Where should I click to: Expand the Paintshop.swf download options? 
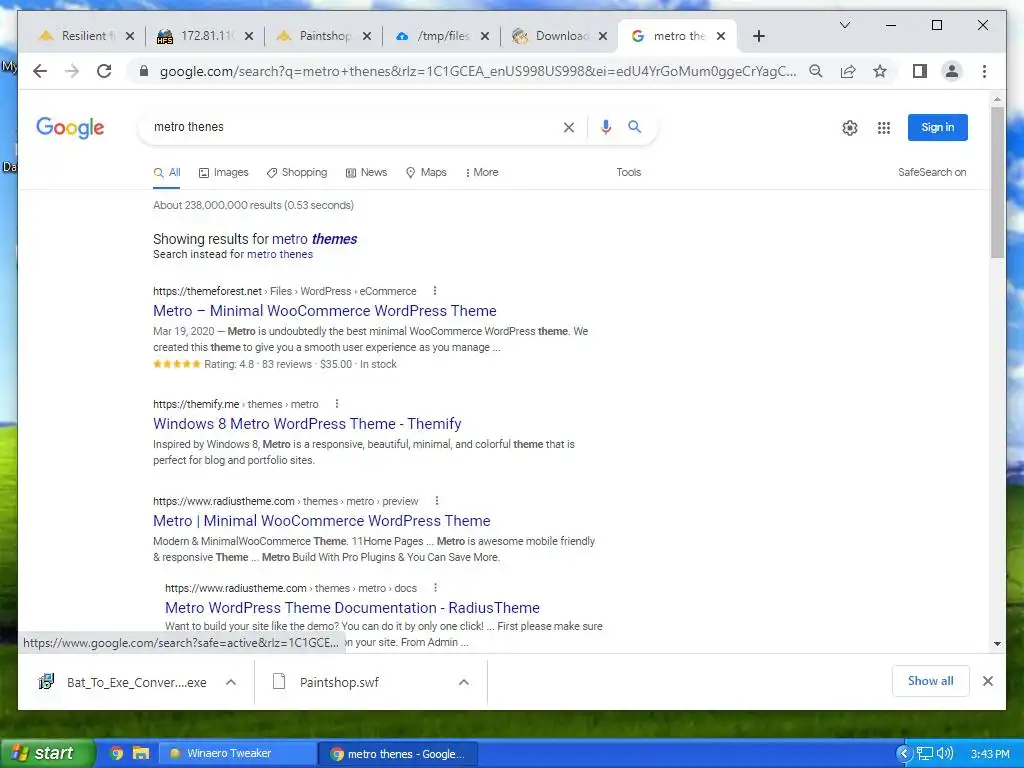tap(464, 682)
